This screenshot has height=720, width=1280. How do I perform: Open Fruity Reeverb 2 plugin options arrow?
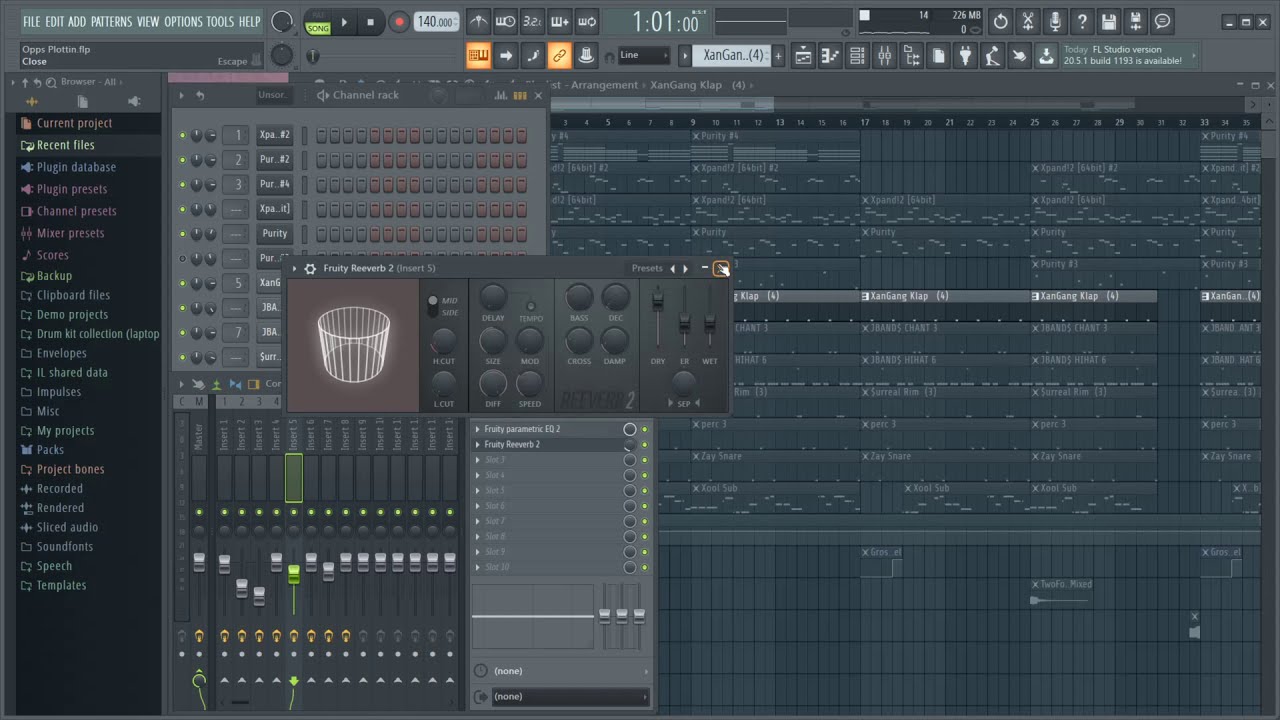(x=294, y=268)
